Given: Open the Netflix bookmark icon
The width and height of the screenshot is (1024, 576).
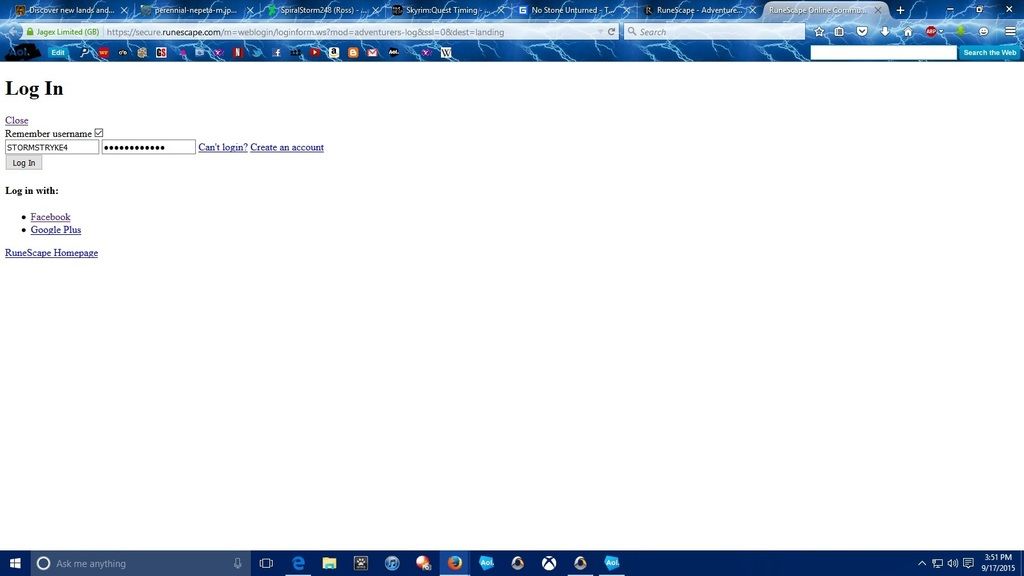Looking at the screenshot, I should [x=238, y=52].
